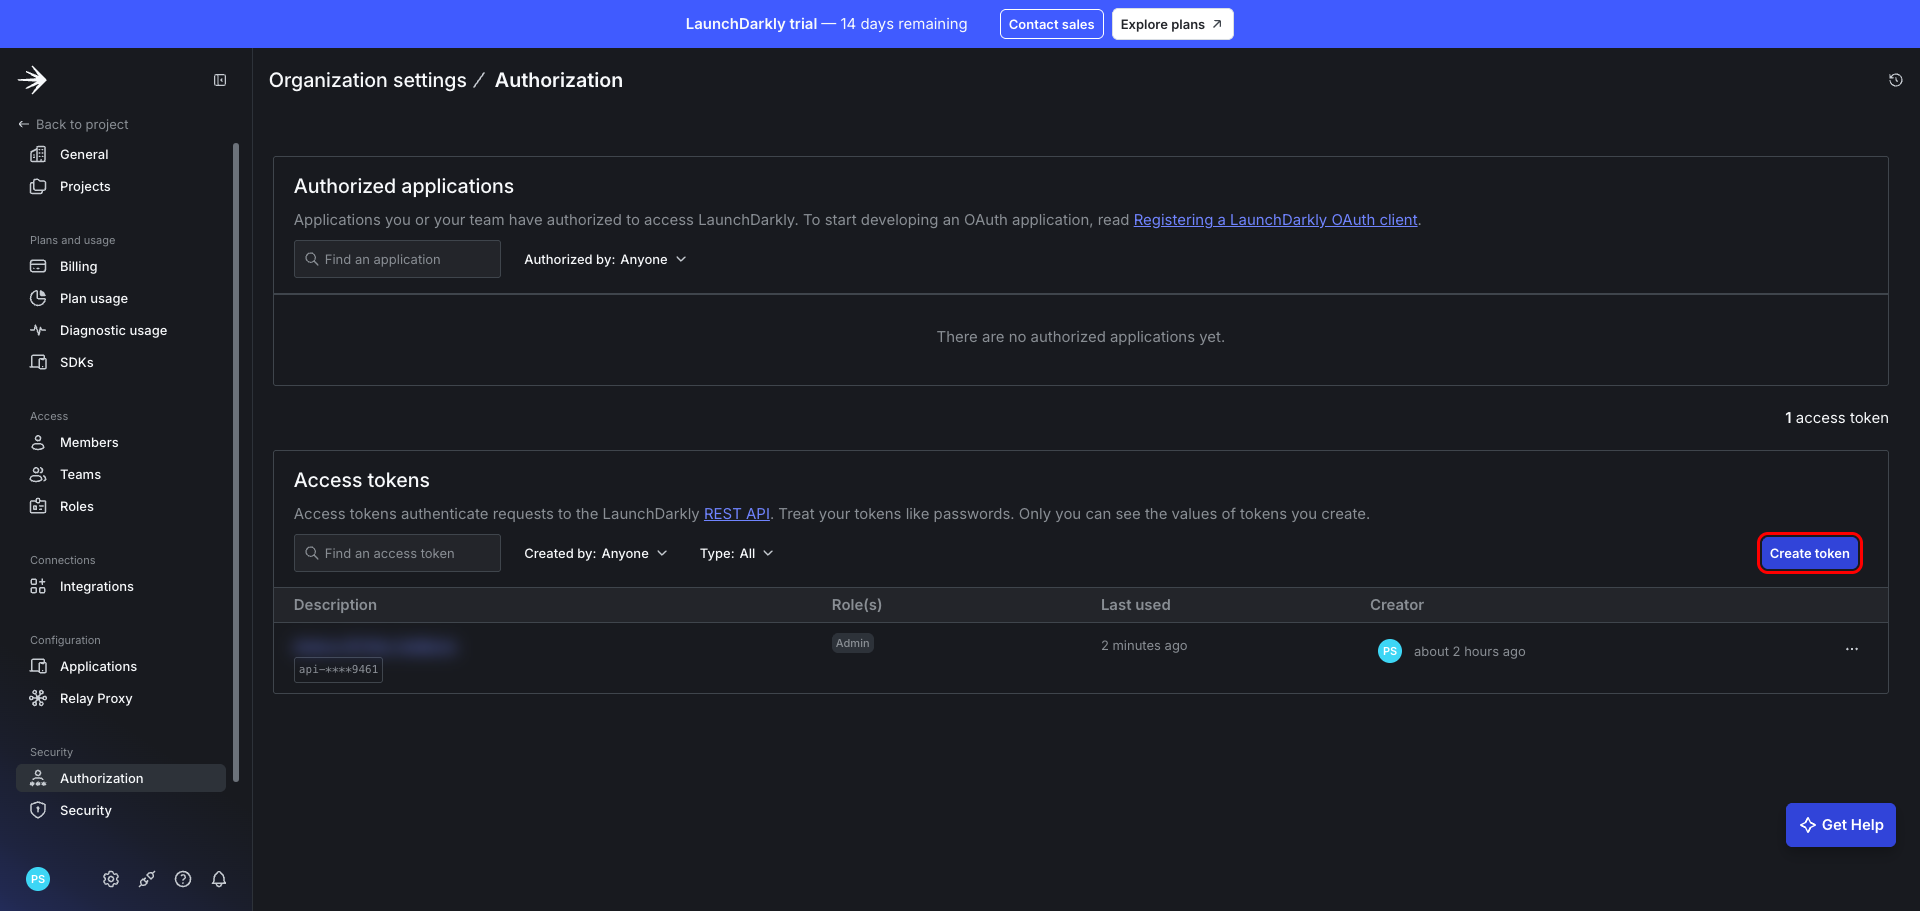Click the rocket icon in the bottom bar
The width and height of the screenshot is (1920, 911).
147,879
